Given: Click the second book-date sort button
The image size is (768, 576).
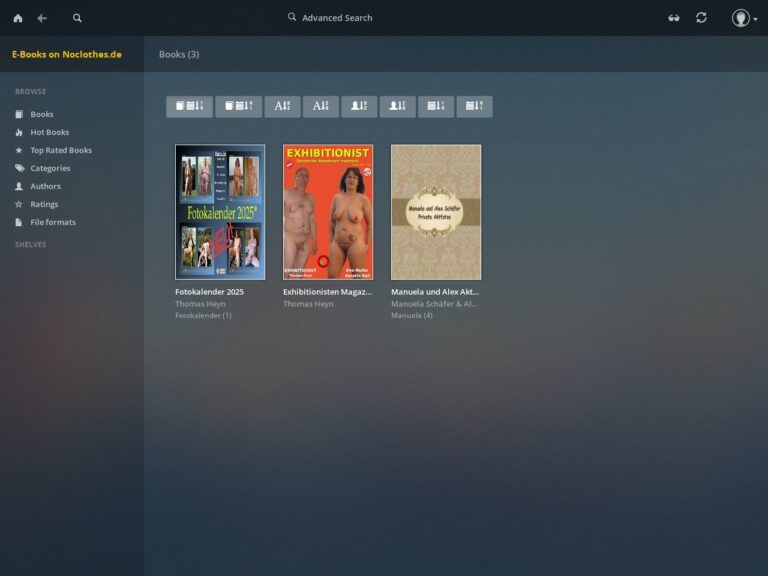Looking at the screenshot, I should coord(238,106).
